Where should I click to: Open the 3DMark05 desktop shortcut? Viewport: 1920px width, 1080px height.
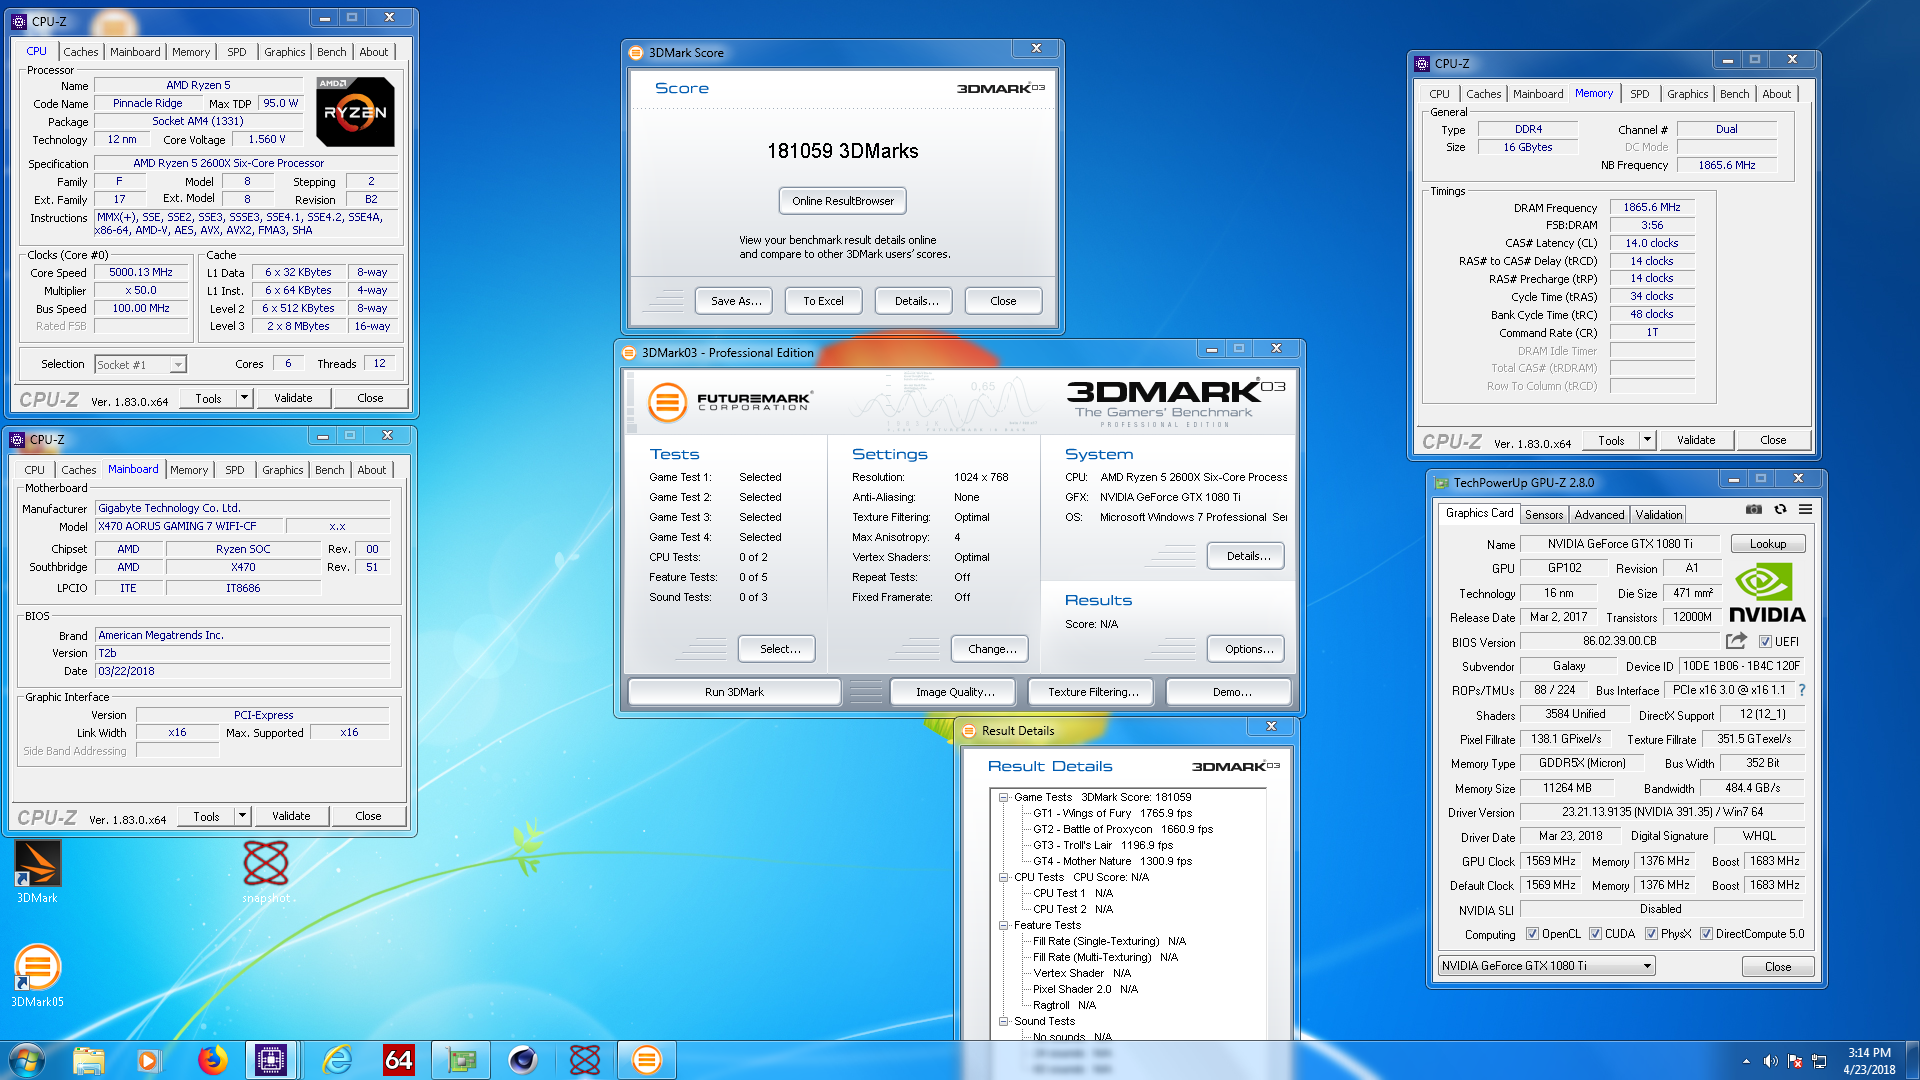point(37,975)
